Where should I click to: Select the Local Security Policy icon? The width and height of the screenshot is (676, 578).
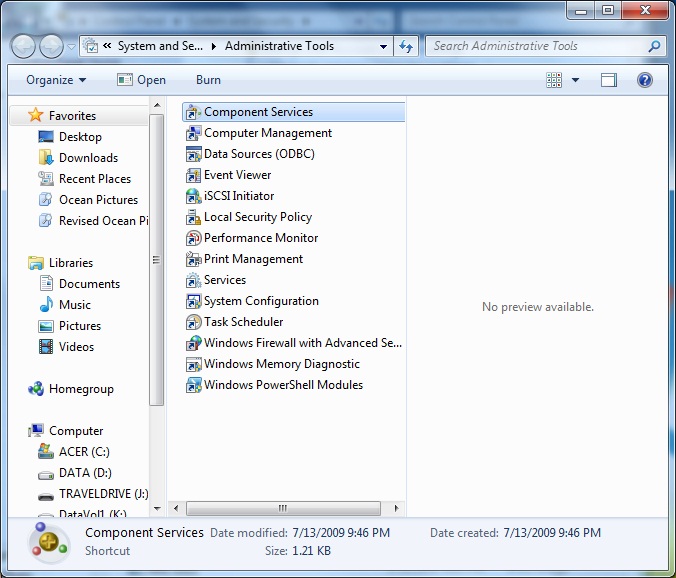pyautogui.click(x=193, y=217)
